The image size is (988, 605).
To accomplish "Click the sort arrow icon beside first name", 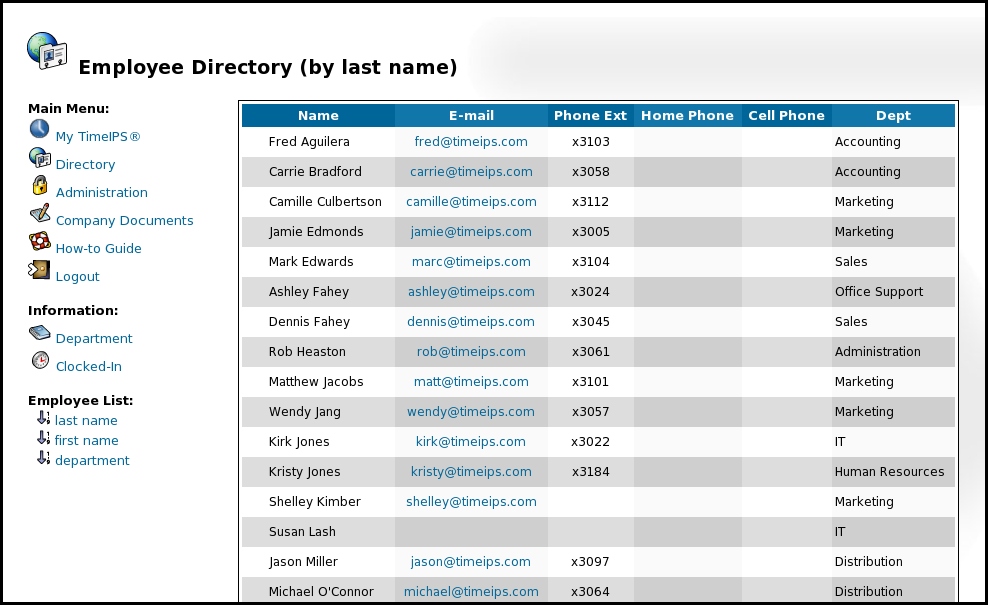I will (x=43, y=438).
